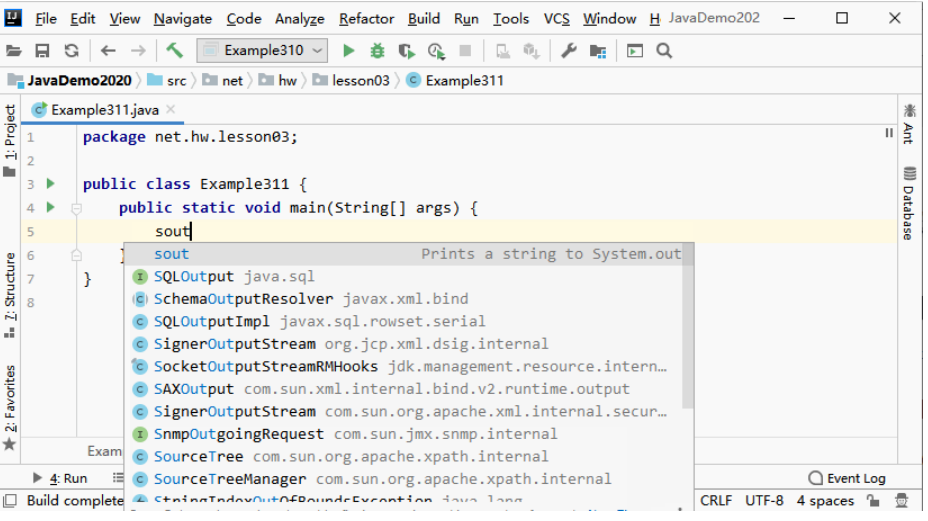Run Example310 with green play icon
This screenshot has width=928, height=521.
[349, 51]
